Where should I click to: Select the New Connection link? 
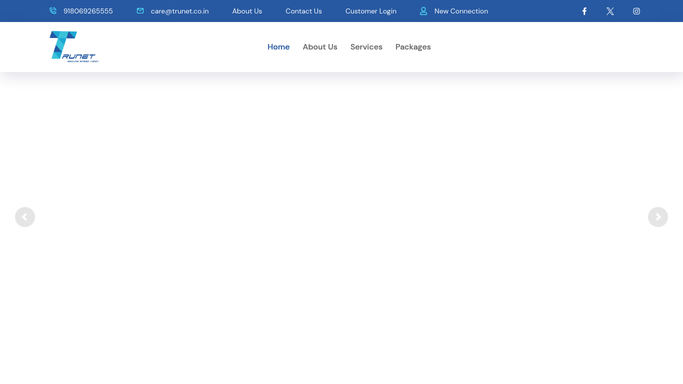[x=461, y=11]
